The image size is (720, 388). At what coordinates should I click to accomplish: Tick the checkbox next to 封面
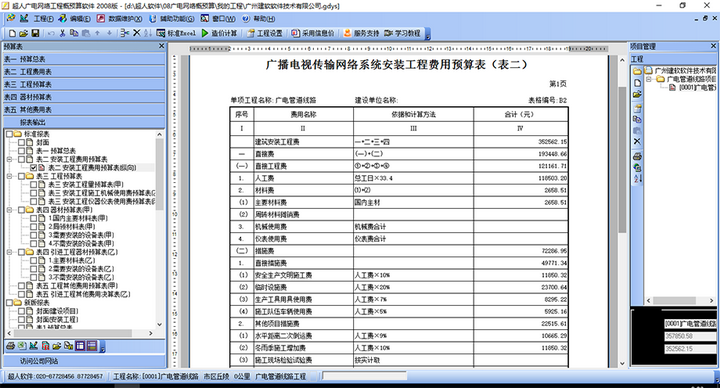pos(21,142)
